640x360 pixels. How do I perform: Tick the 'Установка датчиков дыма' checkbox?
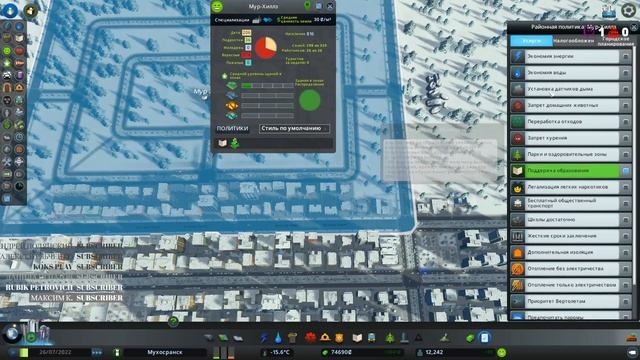(626, 89)
